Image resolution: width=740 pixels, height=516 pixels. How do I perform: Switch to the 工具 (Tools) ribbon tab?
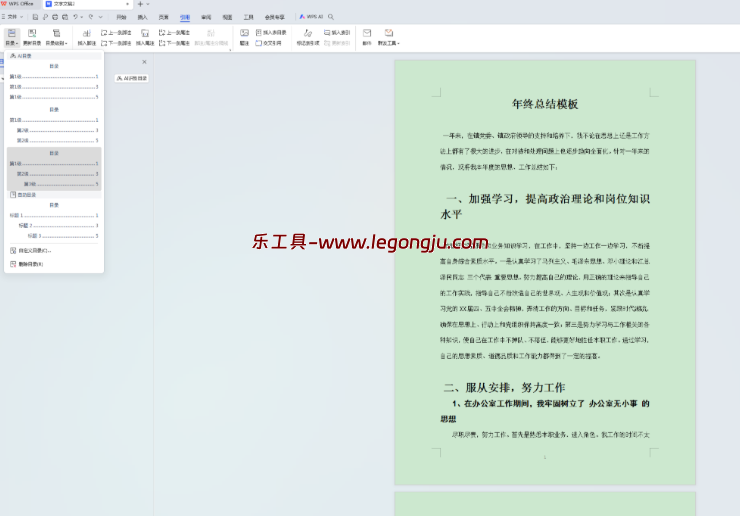tap(249, 17)
